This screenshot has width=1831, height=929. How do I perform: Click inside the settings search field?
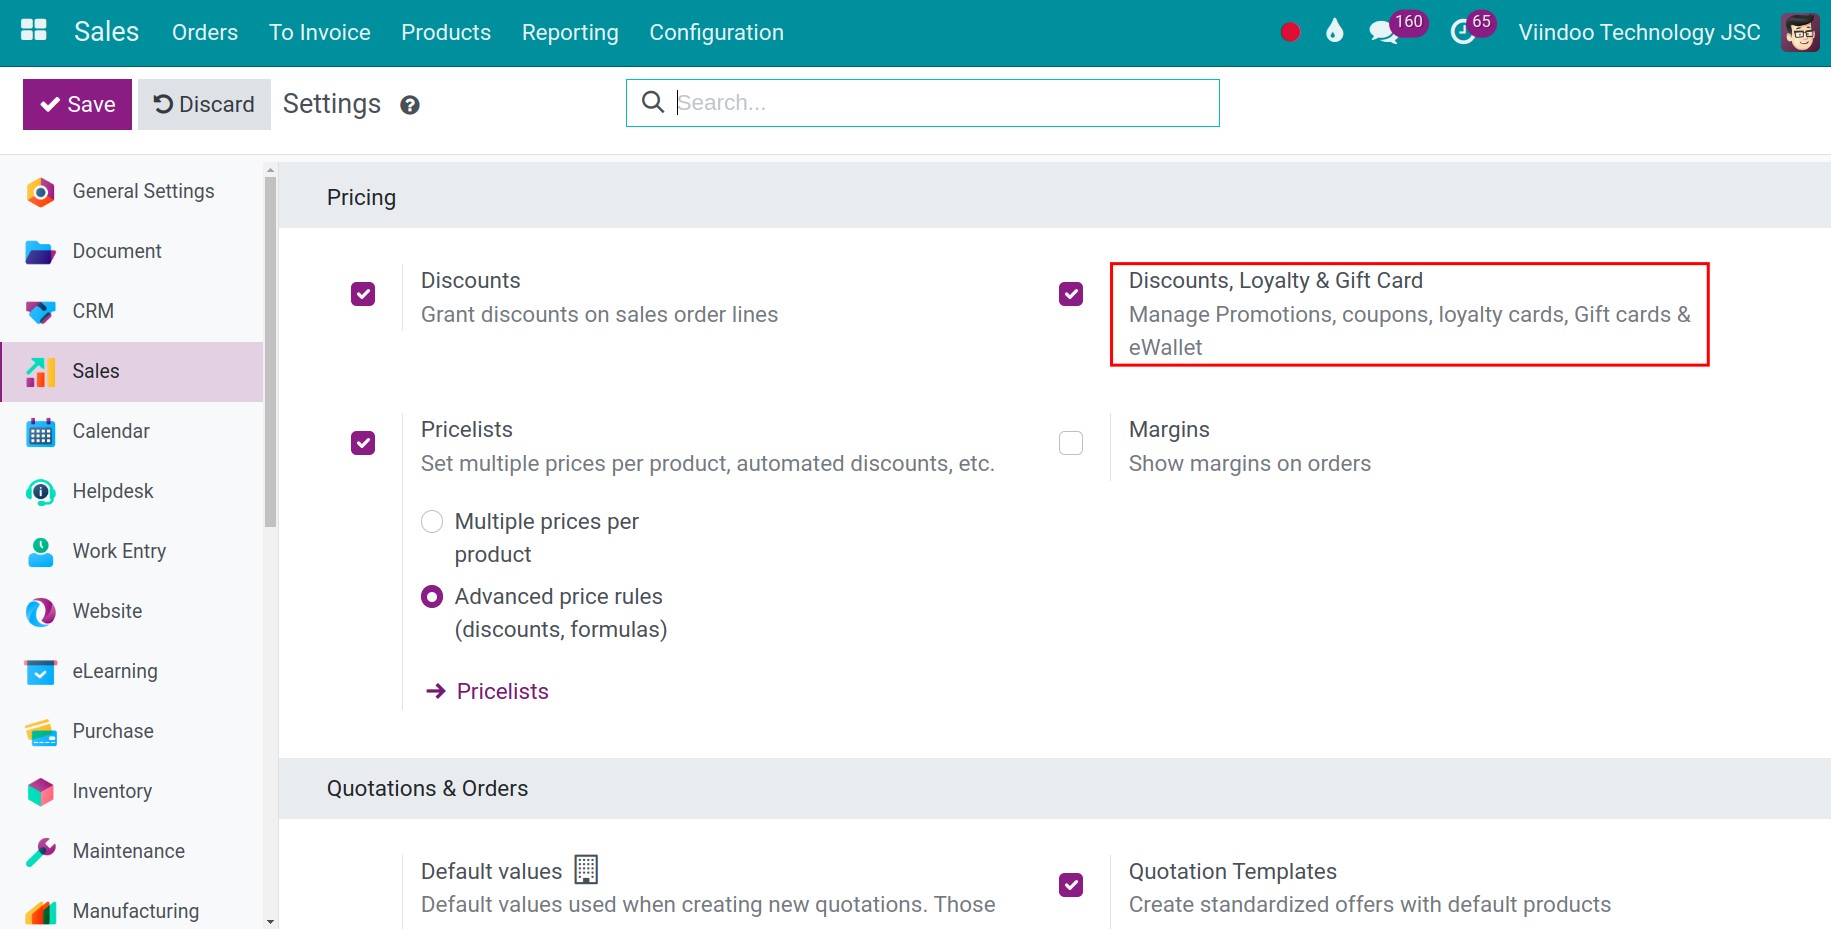point(922,103)
